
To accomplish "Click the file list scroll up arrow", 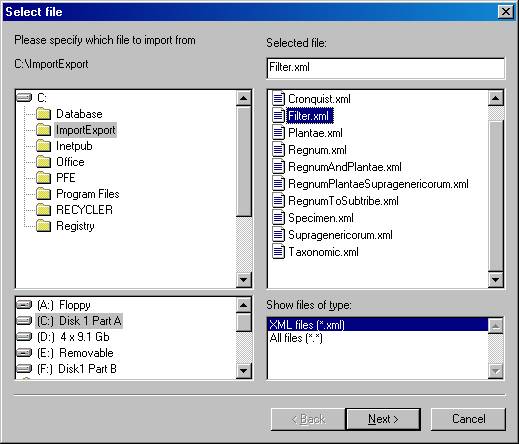I will click(495, 98).
